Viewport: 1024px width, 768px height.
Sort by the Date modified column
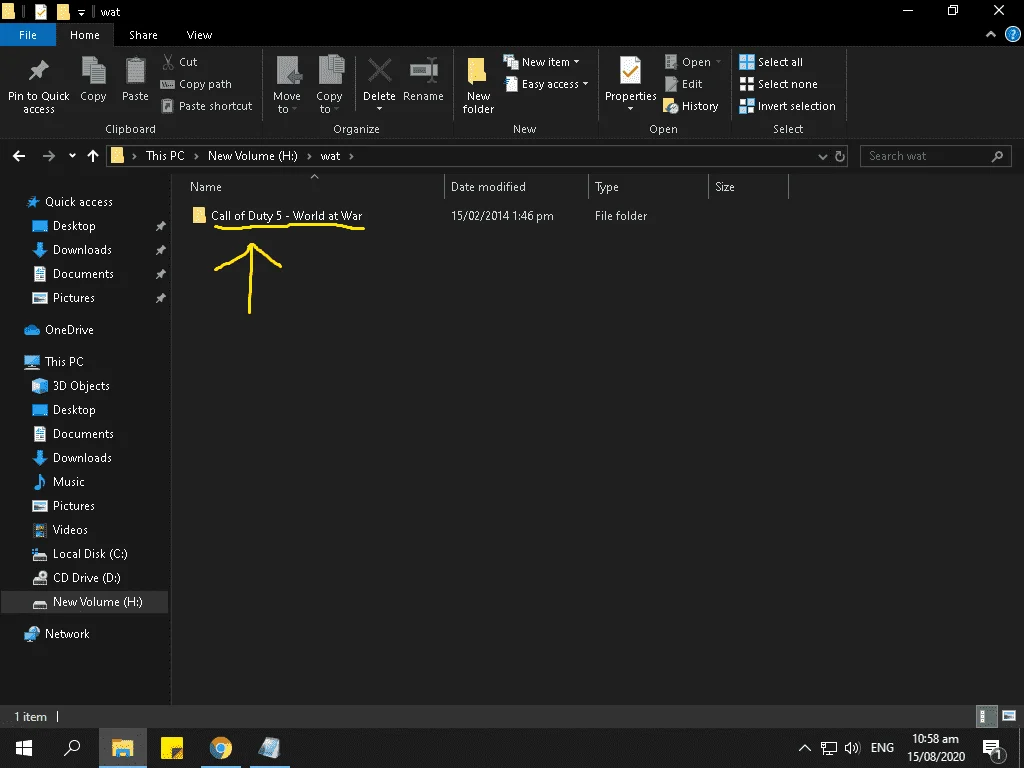tap(488, 187)
